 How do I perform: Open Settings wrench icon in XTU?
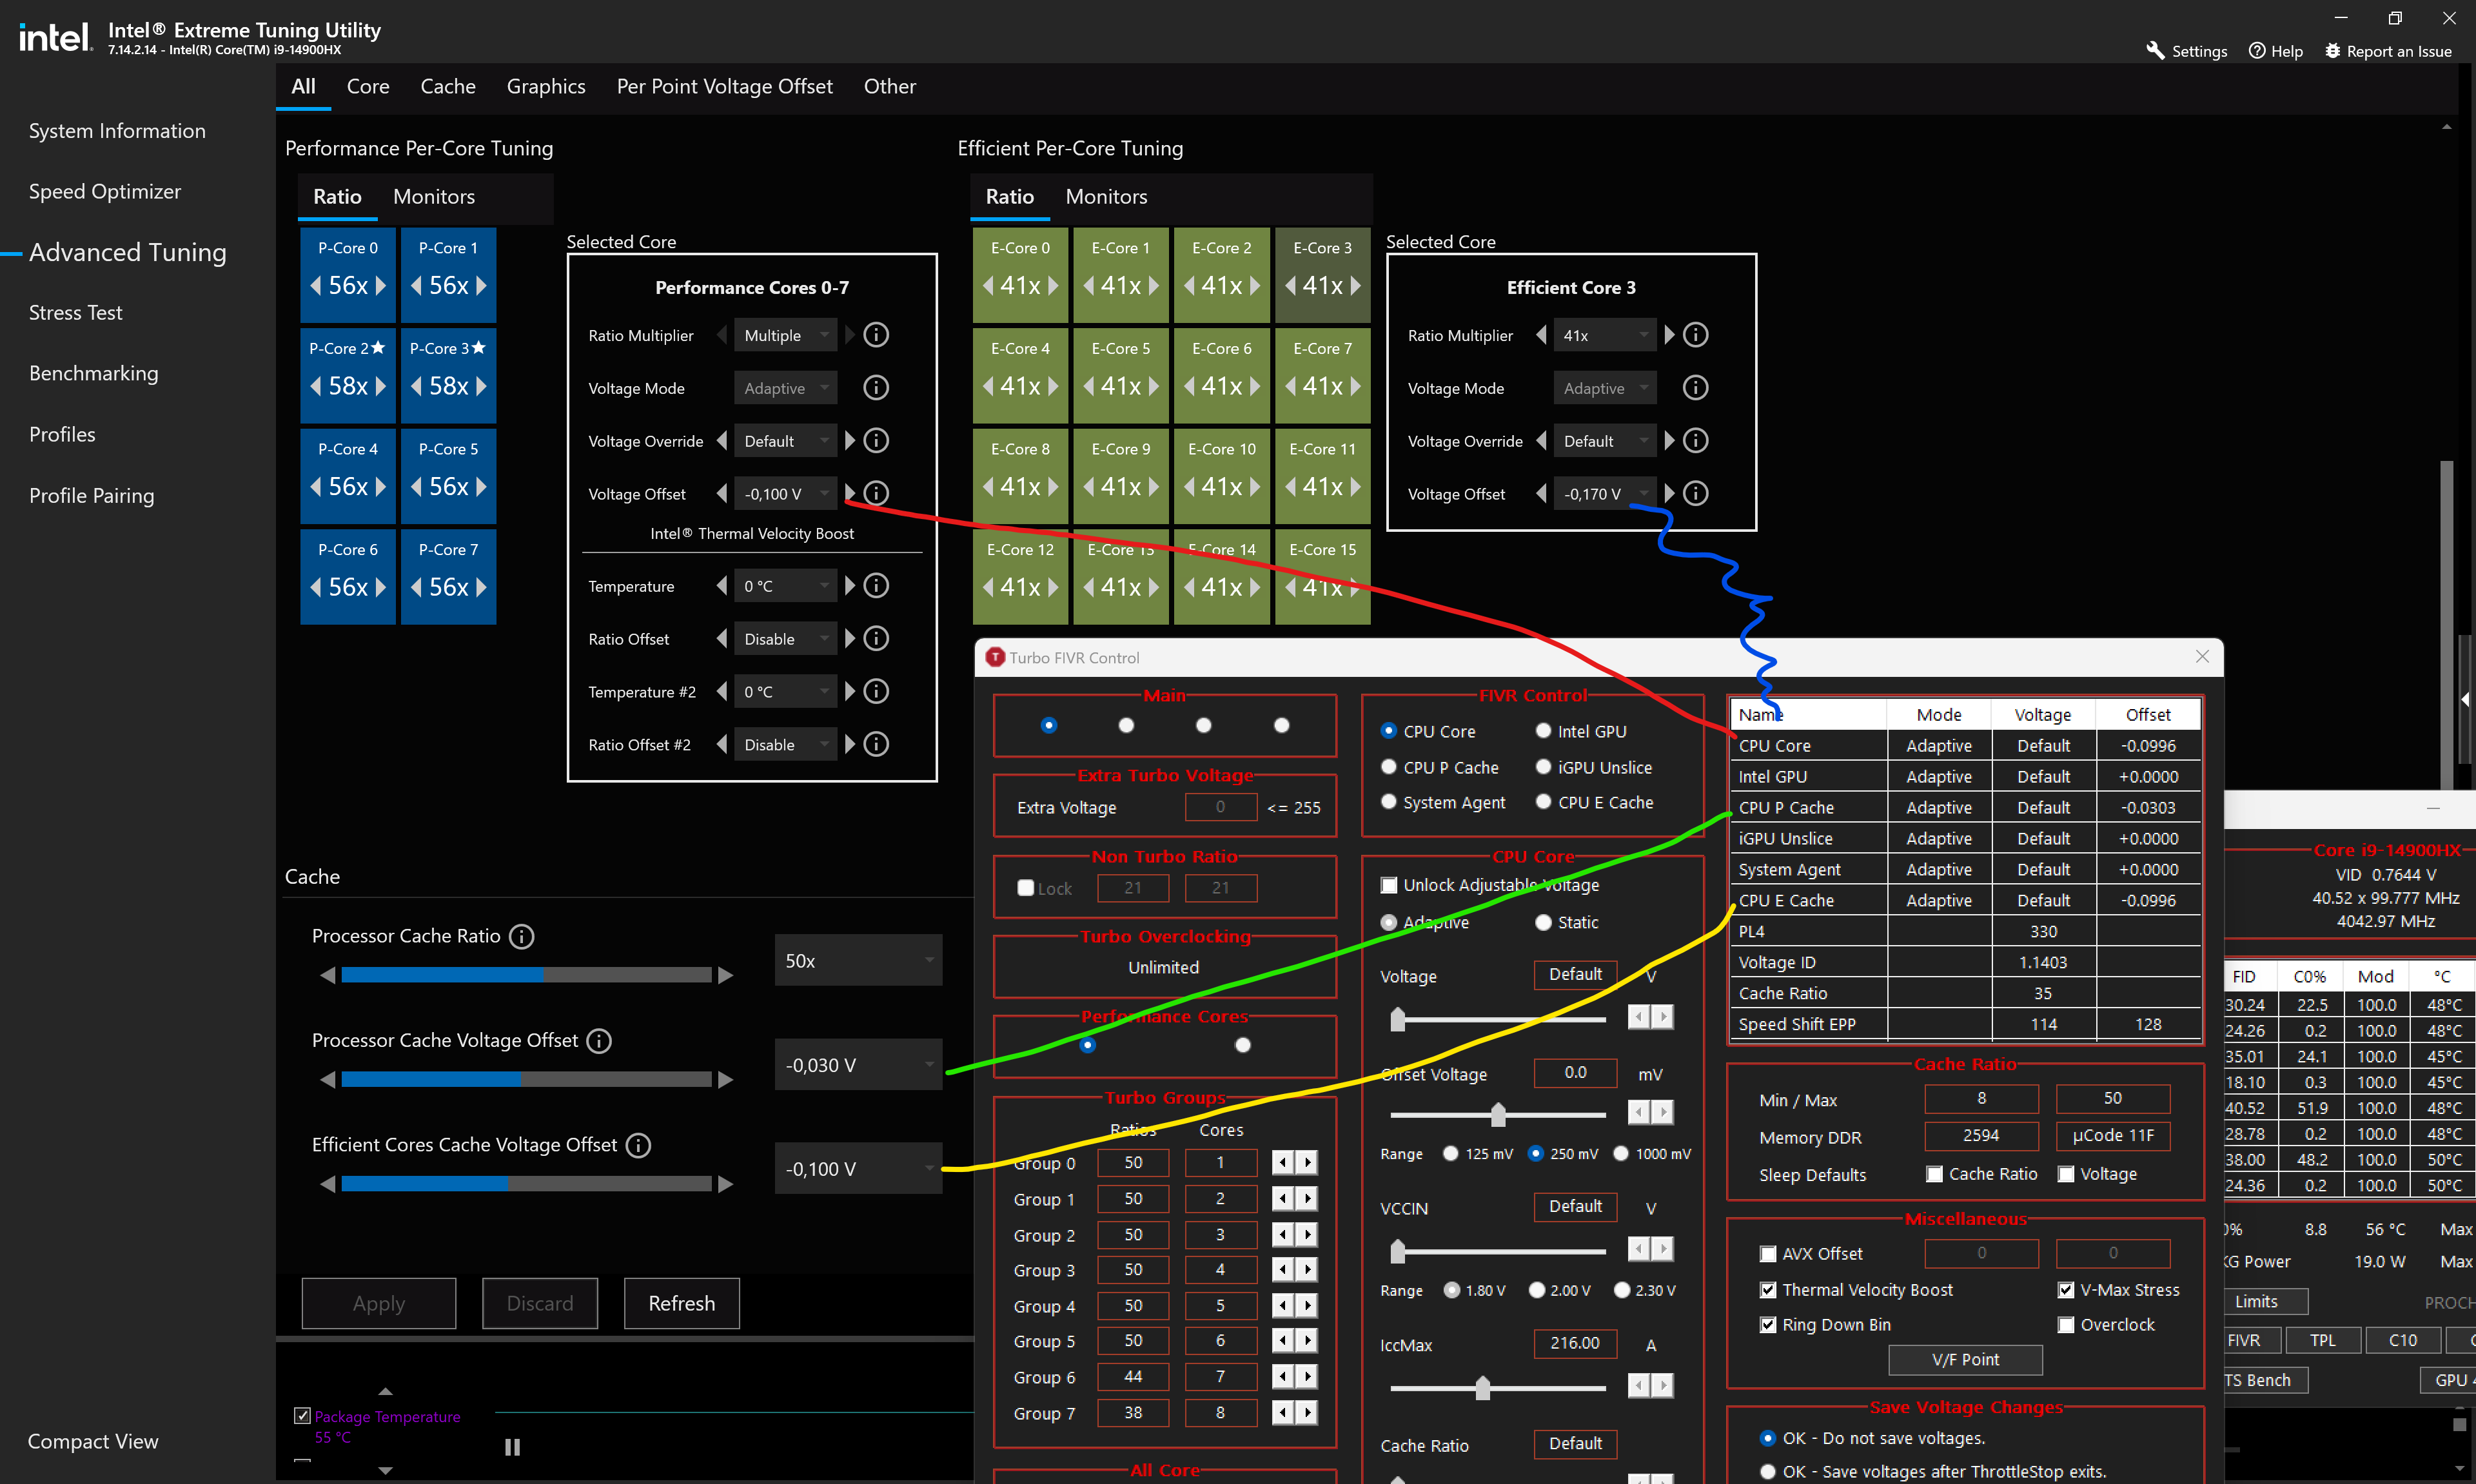coord(2155,51)
